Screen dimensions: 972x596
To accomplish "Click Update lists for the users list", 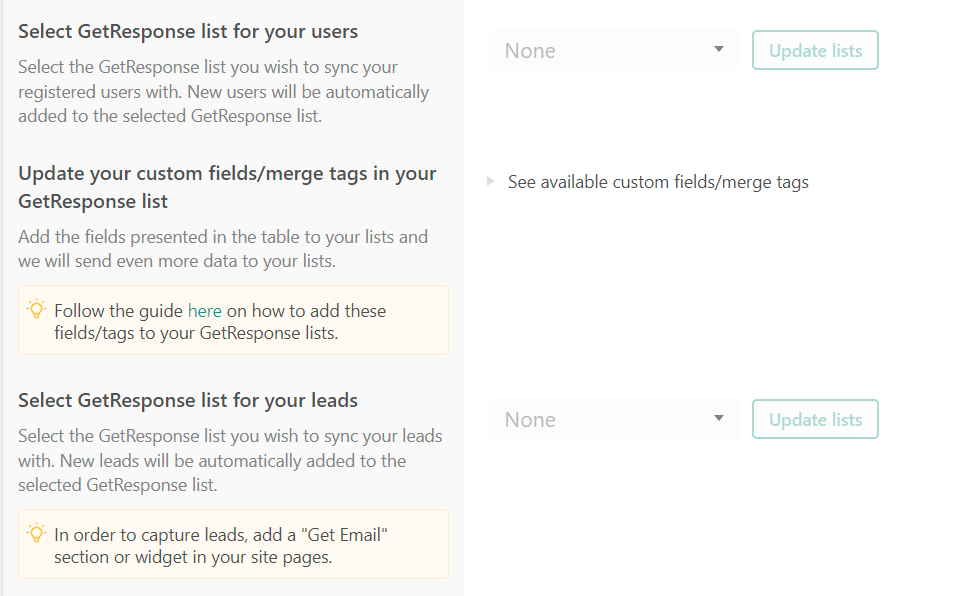I will [x=815, y=50].
